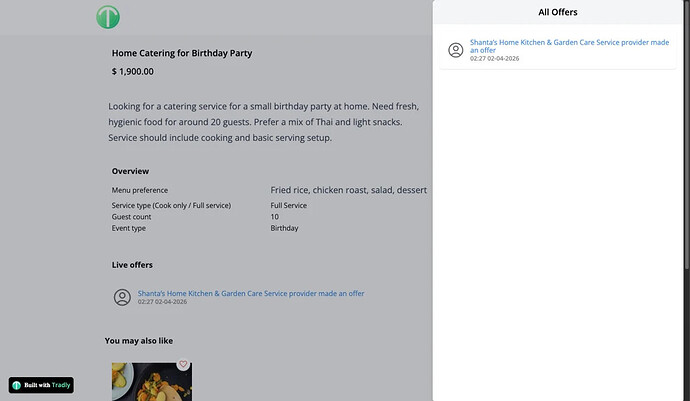This screenshot has height=401, width=690.
Task: Click the Home Catering for Birthday Party title
Action: point(181,52)
